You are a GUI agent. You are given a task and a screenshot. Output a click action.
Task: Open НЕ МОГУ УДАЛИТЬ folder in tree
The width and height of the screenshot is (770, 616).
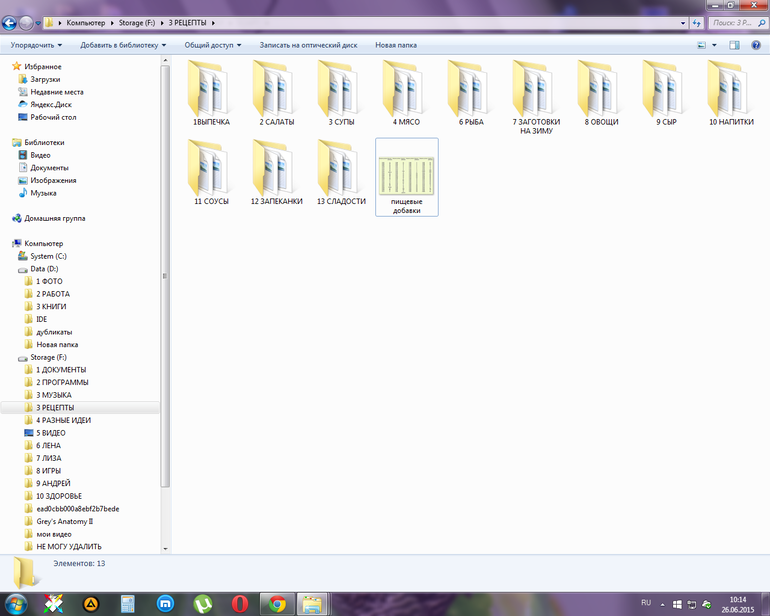pyautogui.click(x=69, y=547)
